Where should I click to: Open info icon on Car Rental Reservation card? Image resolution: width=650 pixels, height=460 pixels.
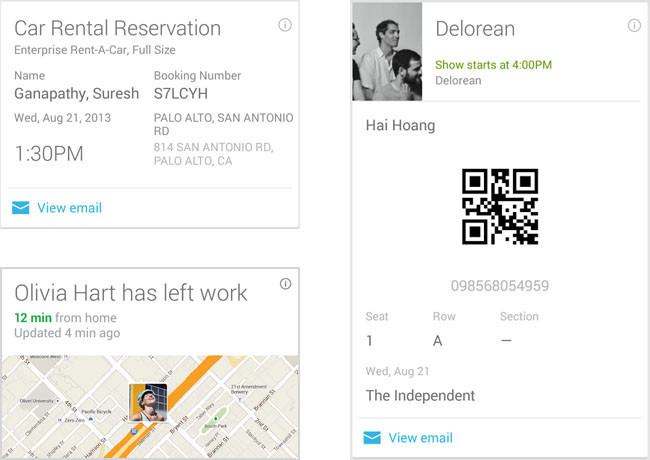tap(285, 25)
